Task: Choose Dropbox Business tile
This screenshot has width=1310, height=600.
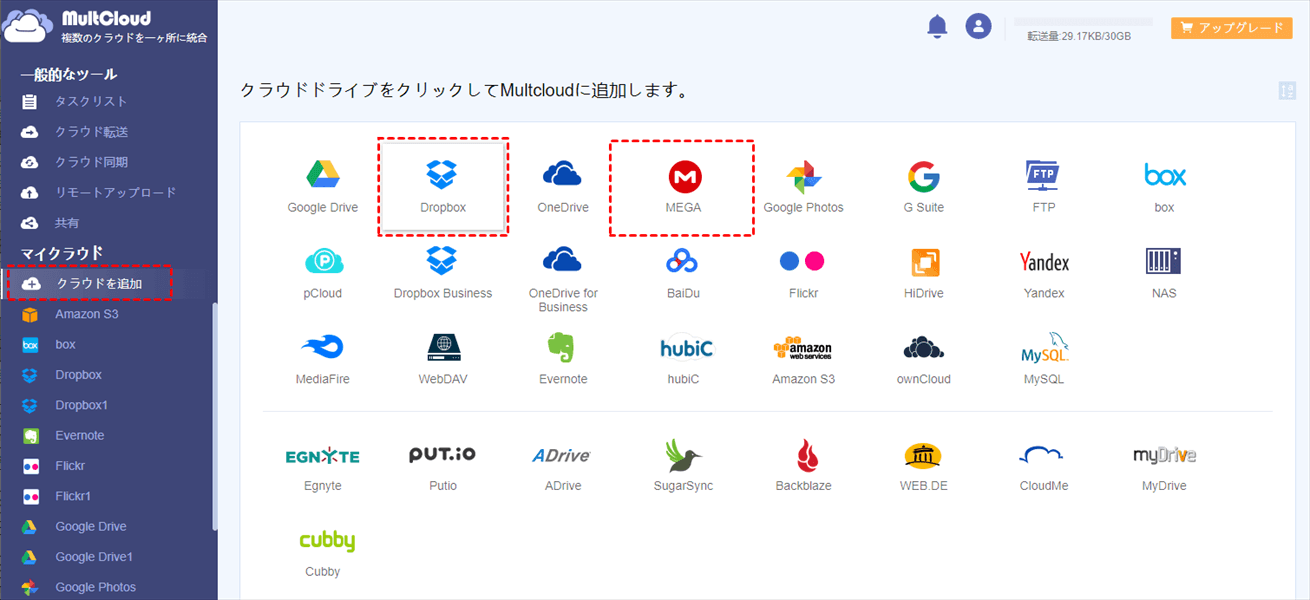Action: 443,273
